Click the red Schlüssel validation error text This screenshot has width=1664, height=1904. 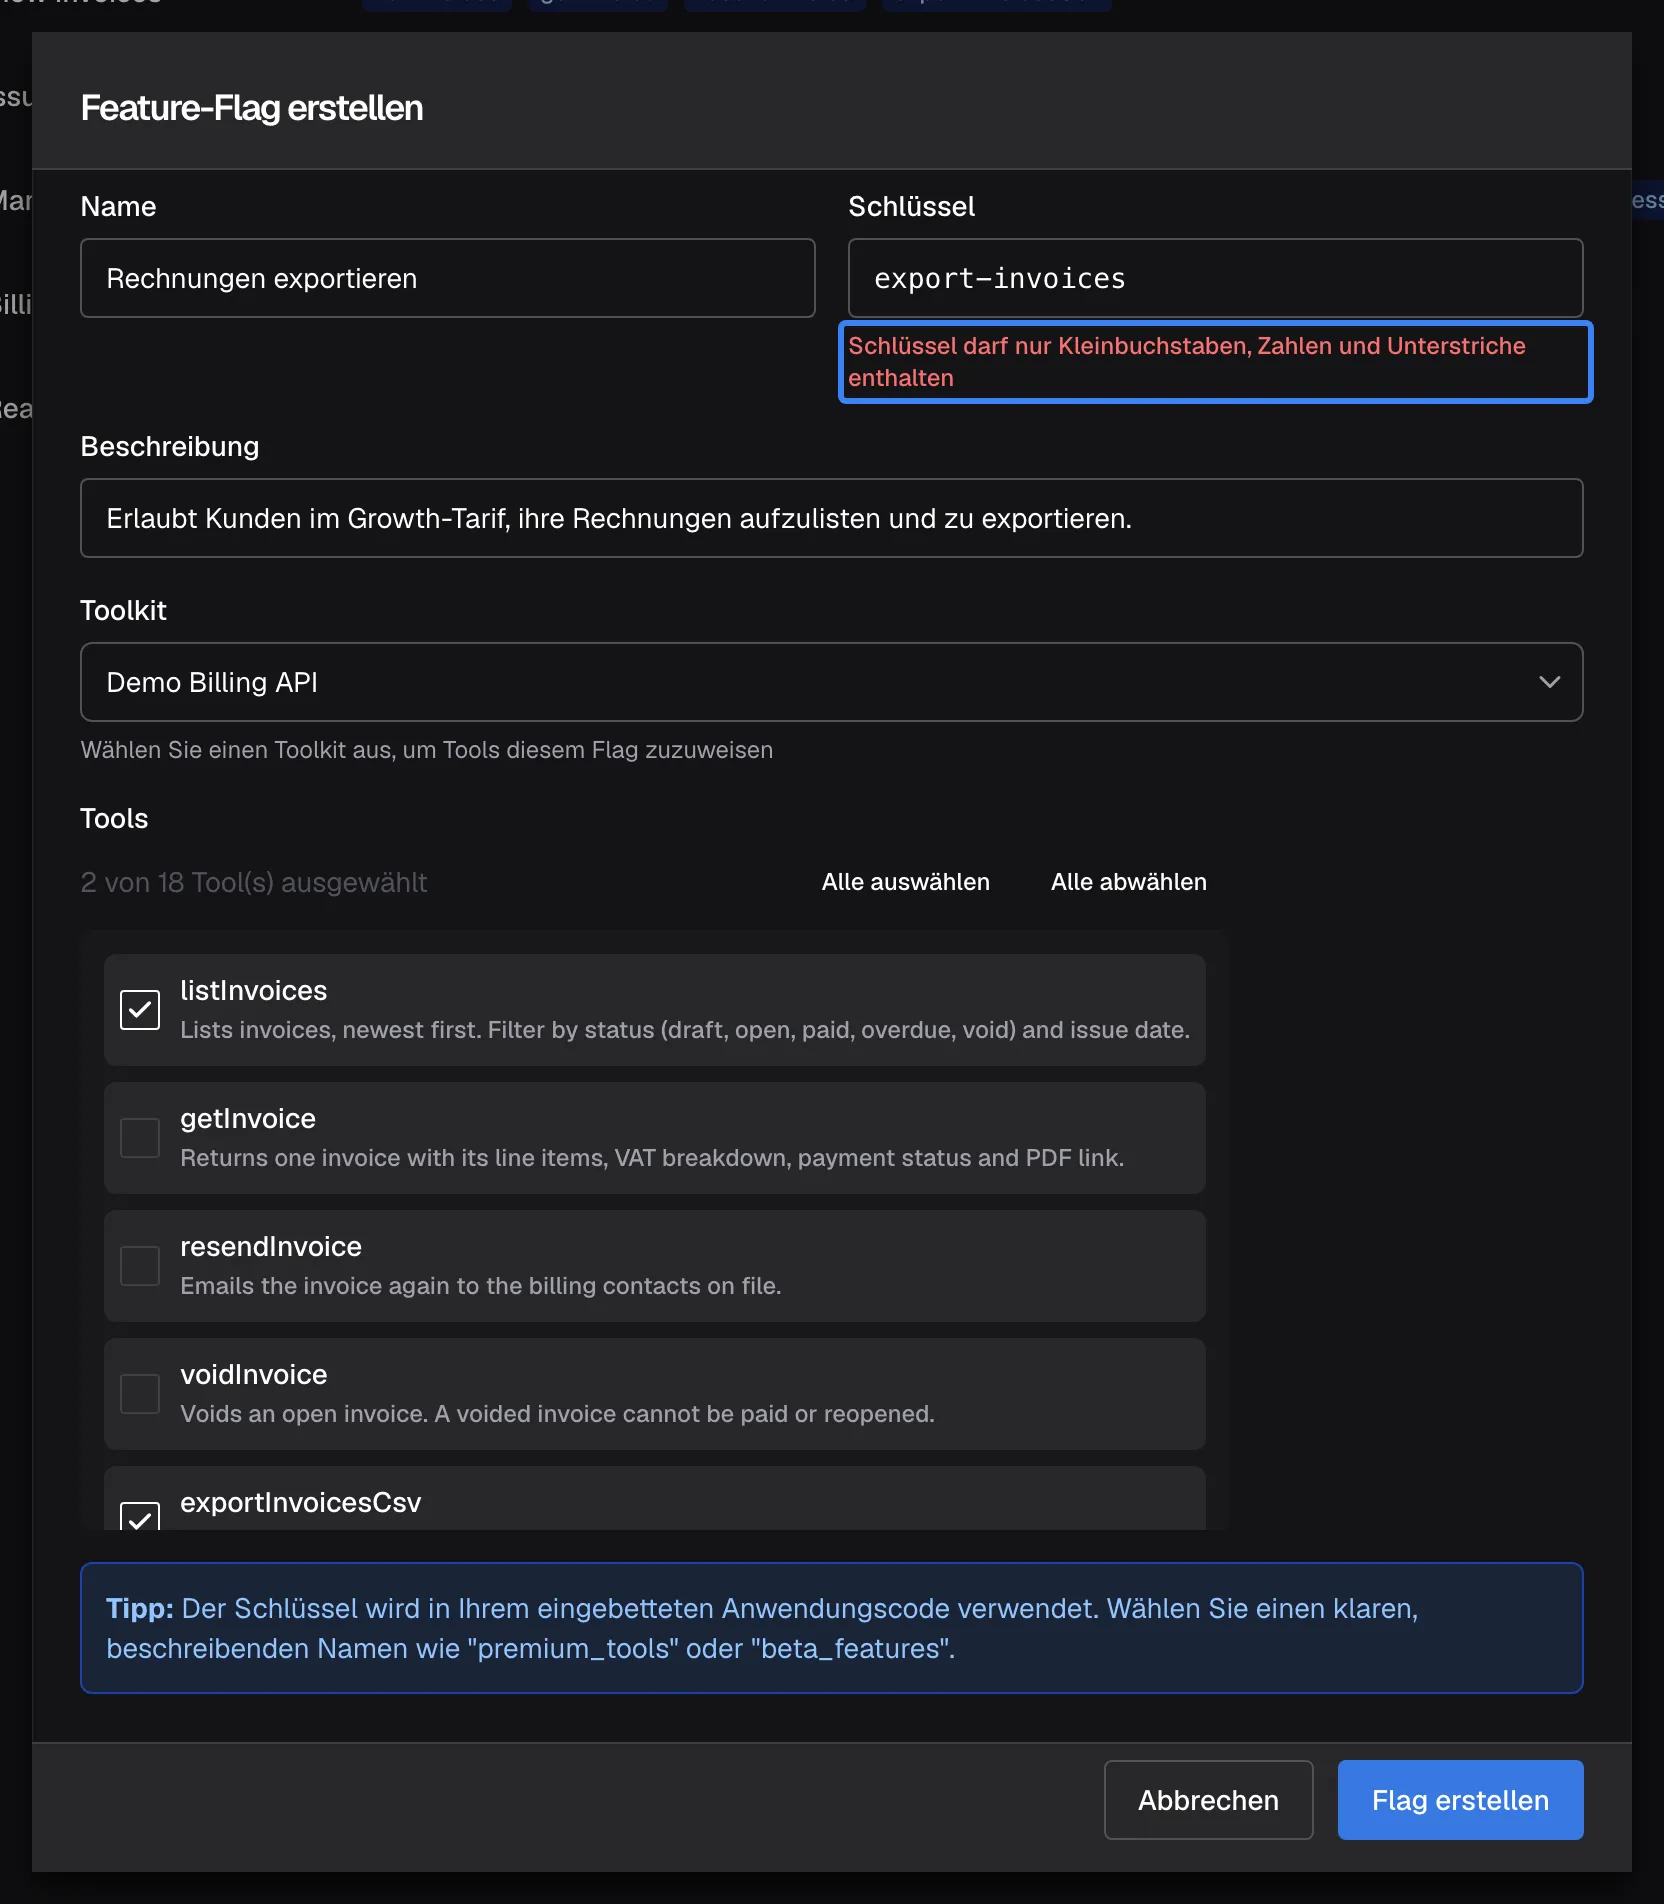point(1187,362)
